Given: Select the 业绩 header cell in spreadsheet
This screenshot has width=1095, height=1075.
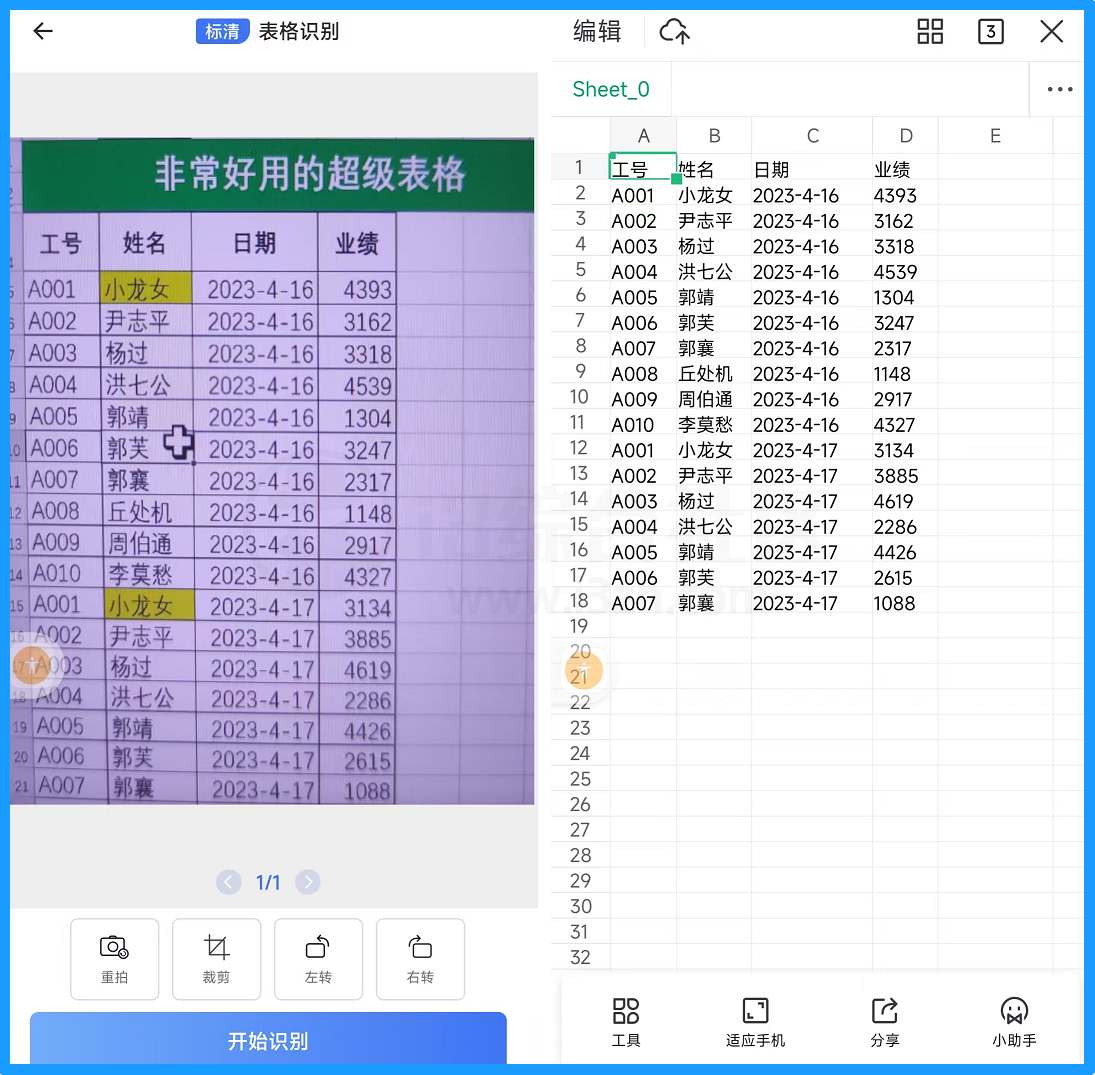Looking at the screenshot, I should (905, 168).
